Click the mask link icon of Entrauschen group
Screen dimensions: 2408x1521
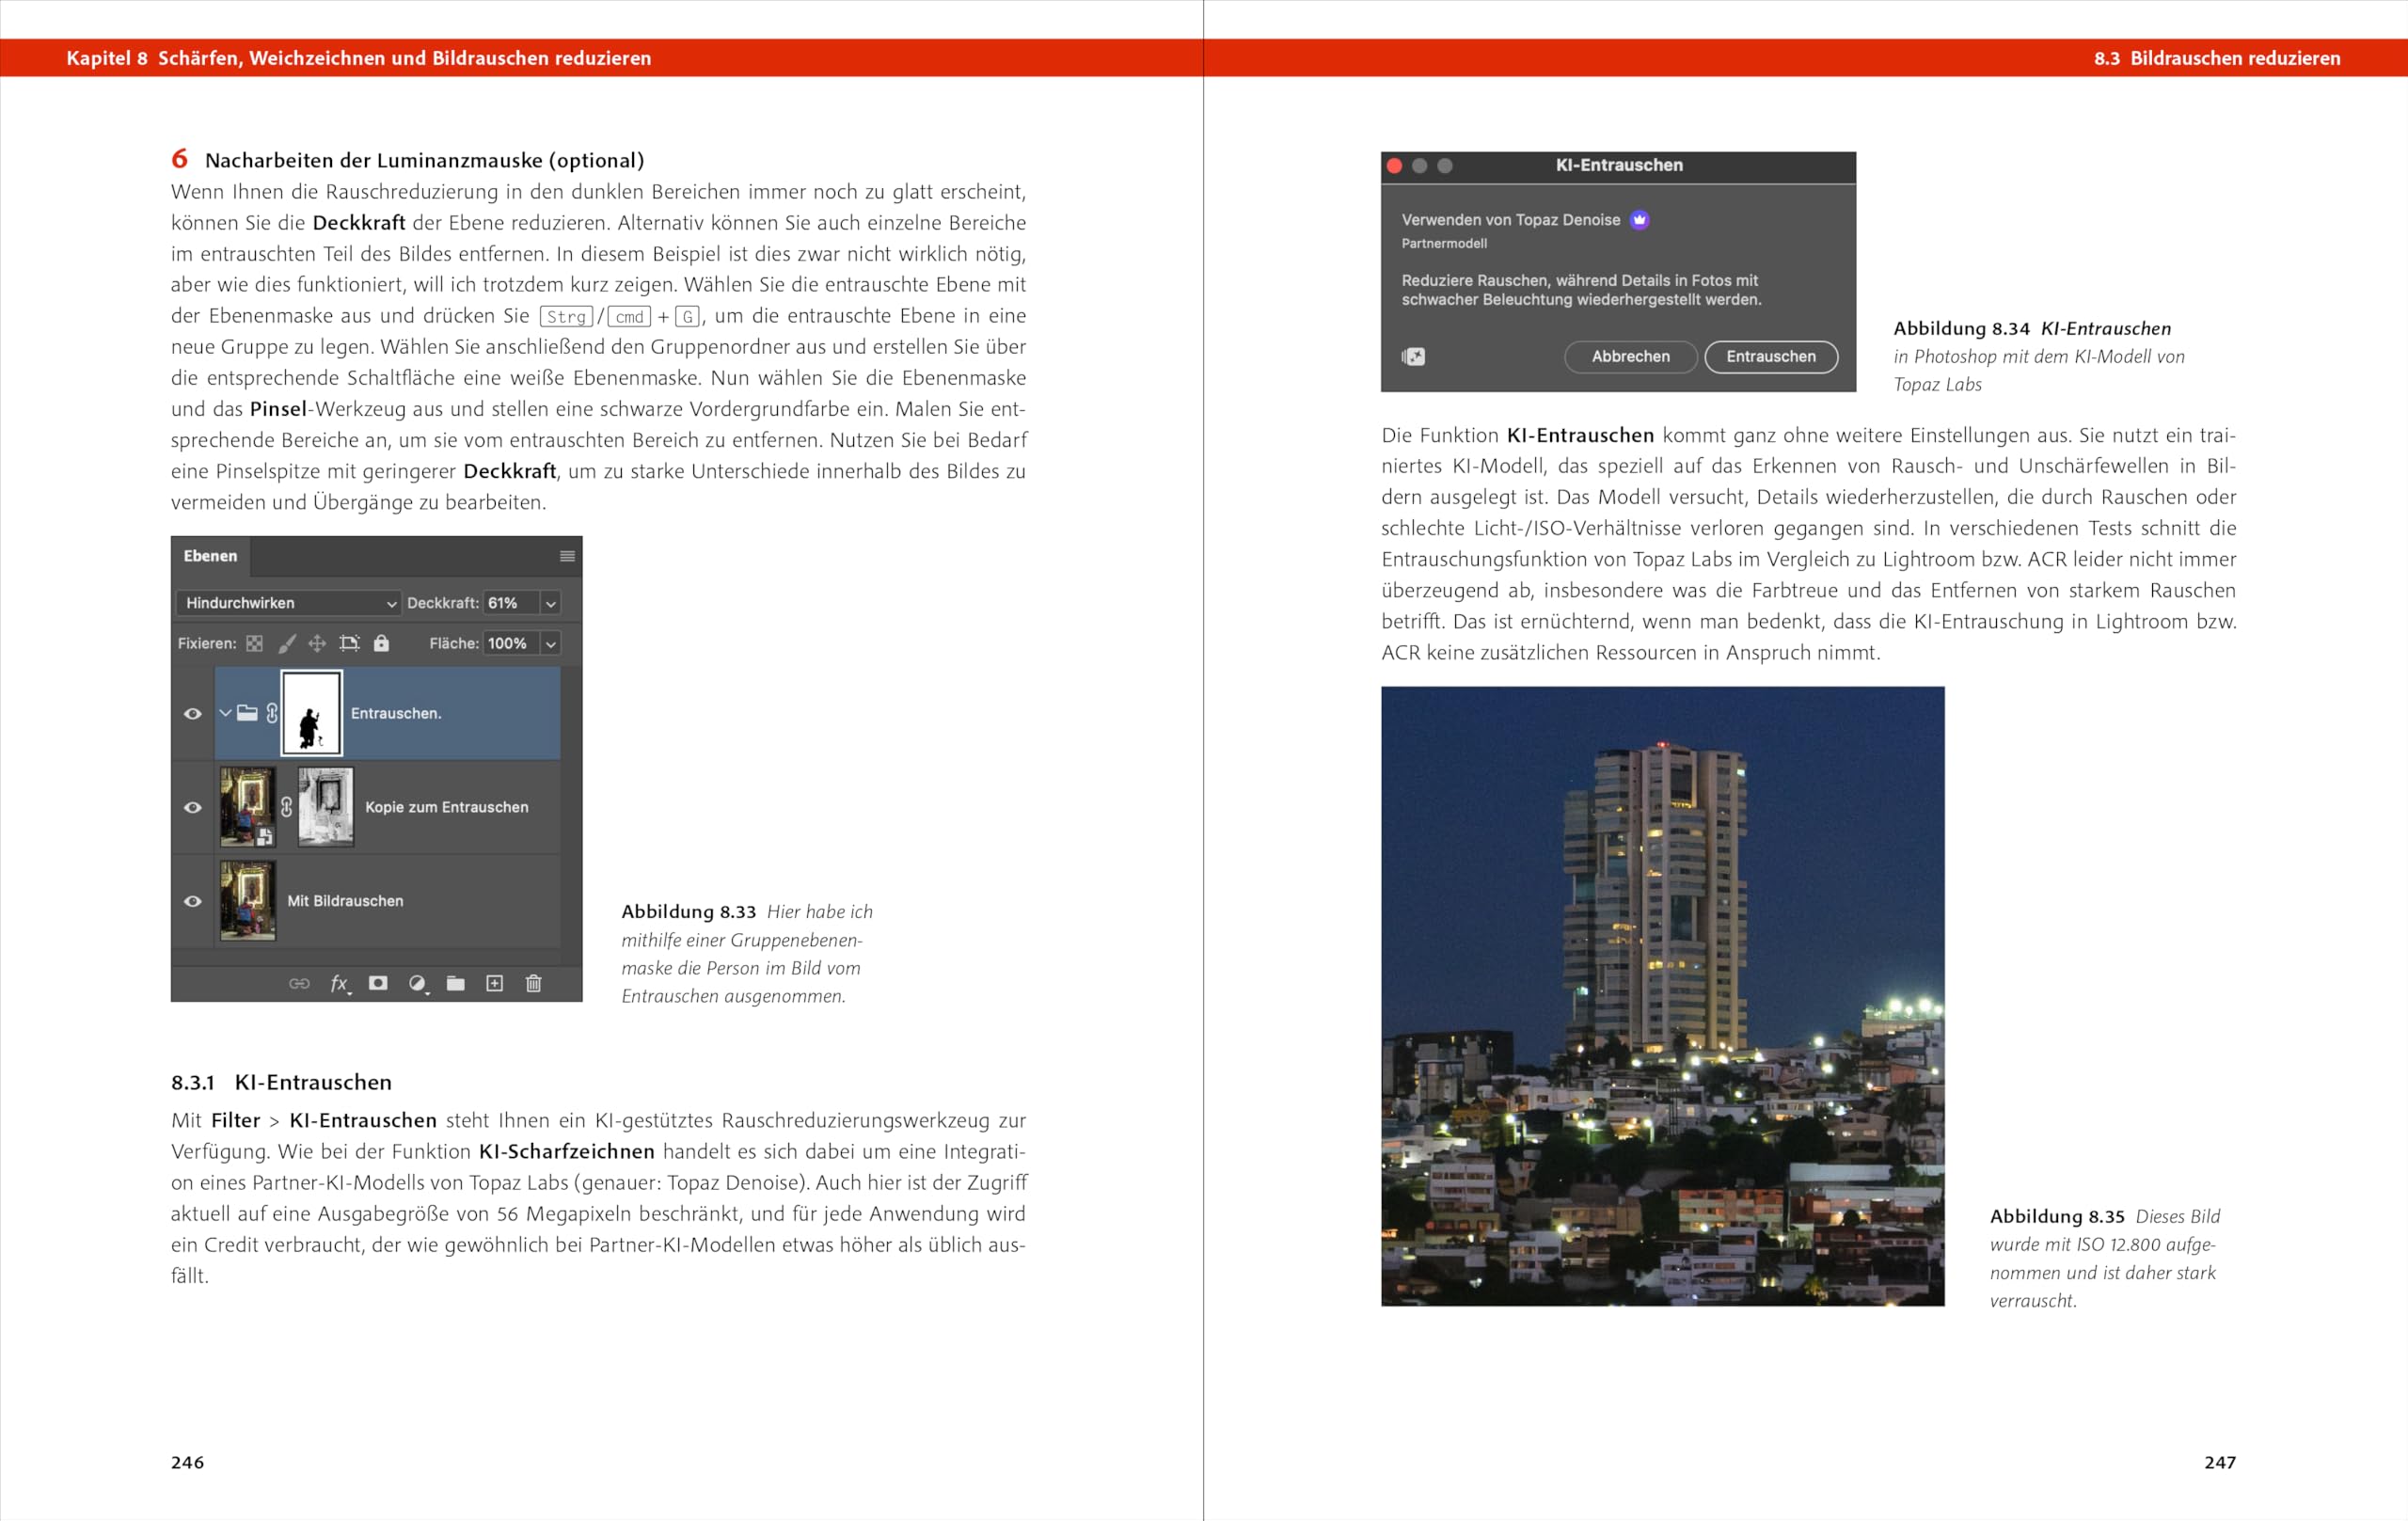tap(272, 713)
